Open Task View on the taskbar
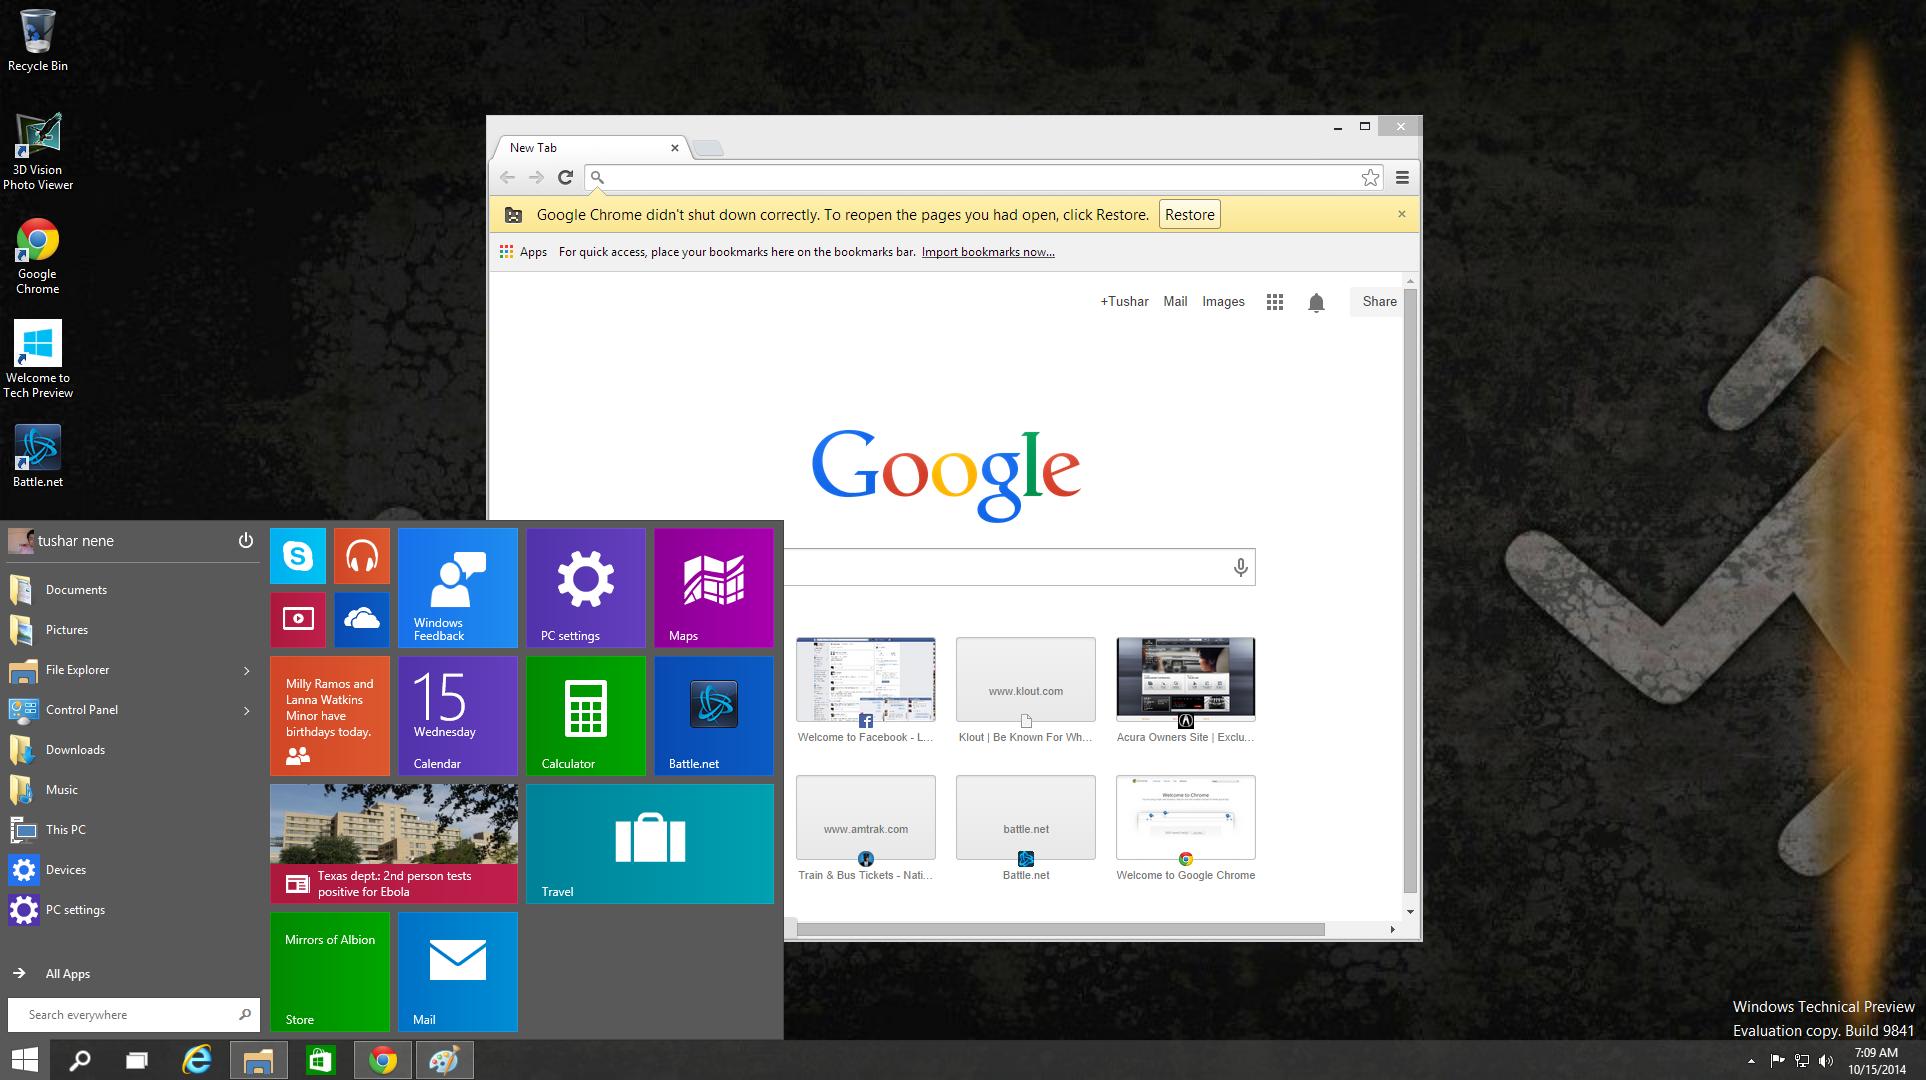 click(x=137, y=1060)
